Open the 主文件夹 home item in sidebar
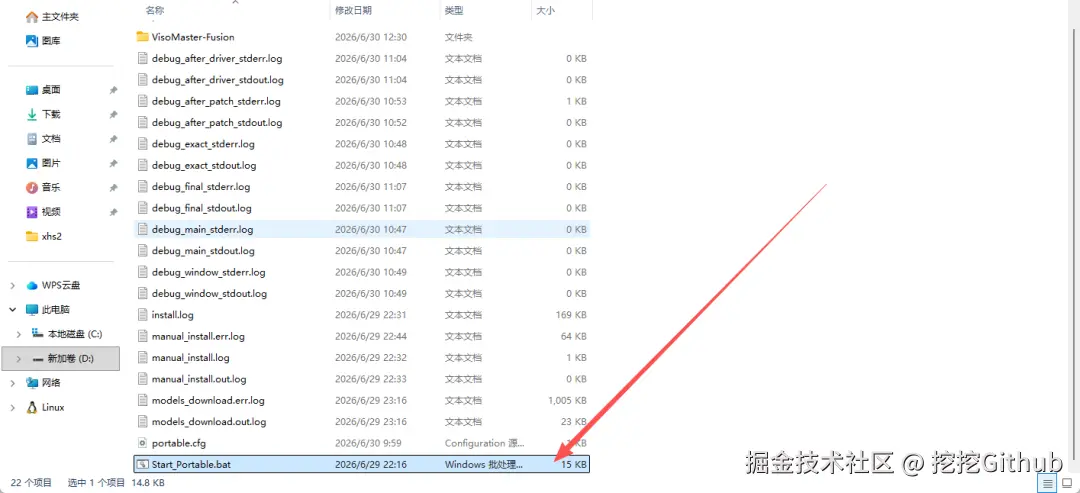This screenshot has width=1080, height=493. tap(52, 17)
